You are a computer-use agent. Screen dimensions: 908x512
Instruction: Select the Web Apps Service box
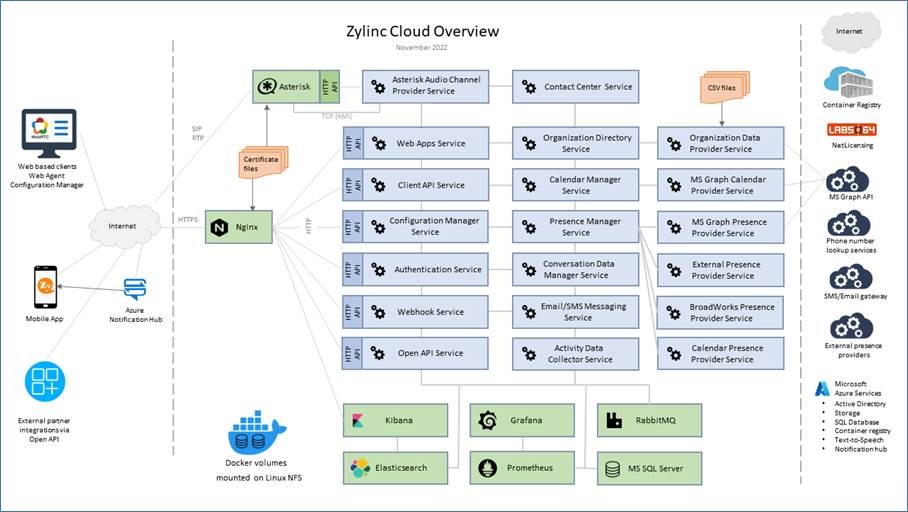427,143
